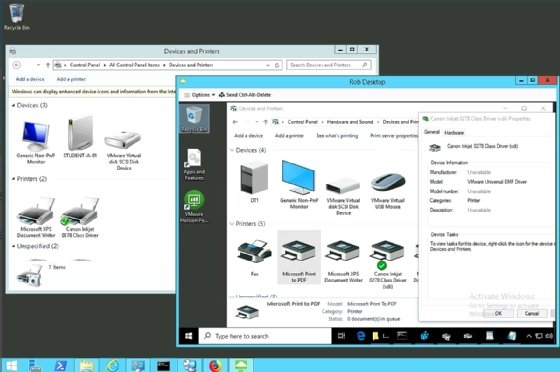This screenshot has height=372, width=560.
Task: Select Generic Non-PnP Monitor in host Devices and Printers
Action: [x=35, y=142]
